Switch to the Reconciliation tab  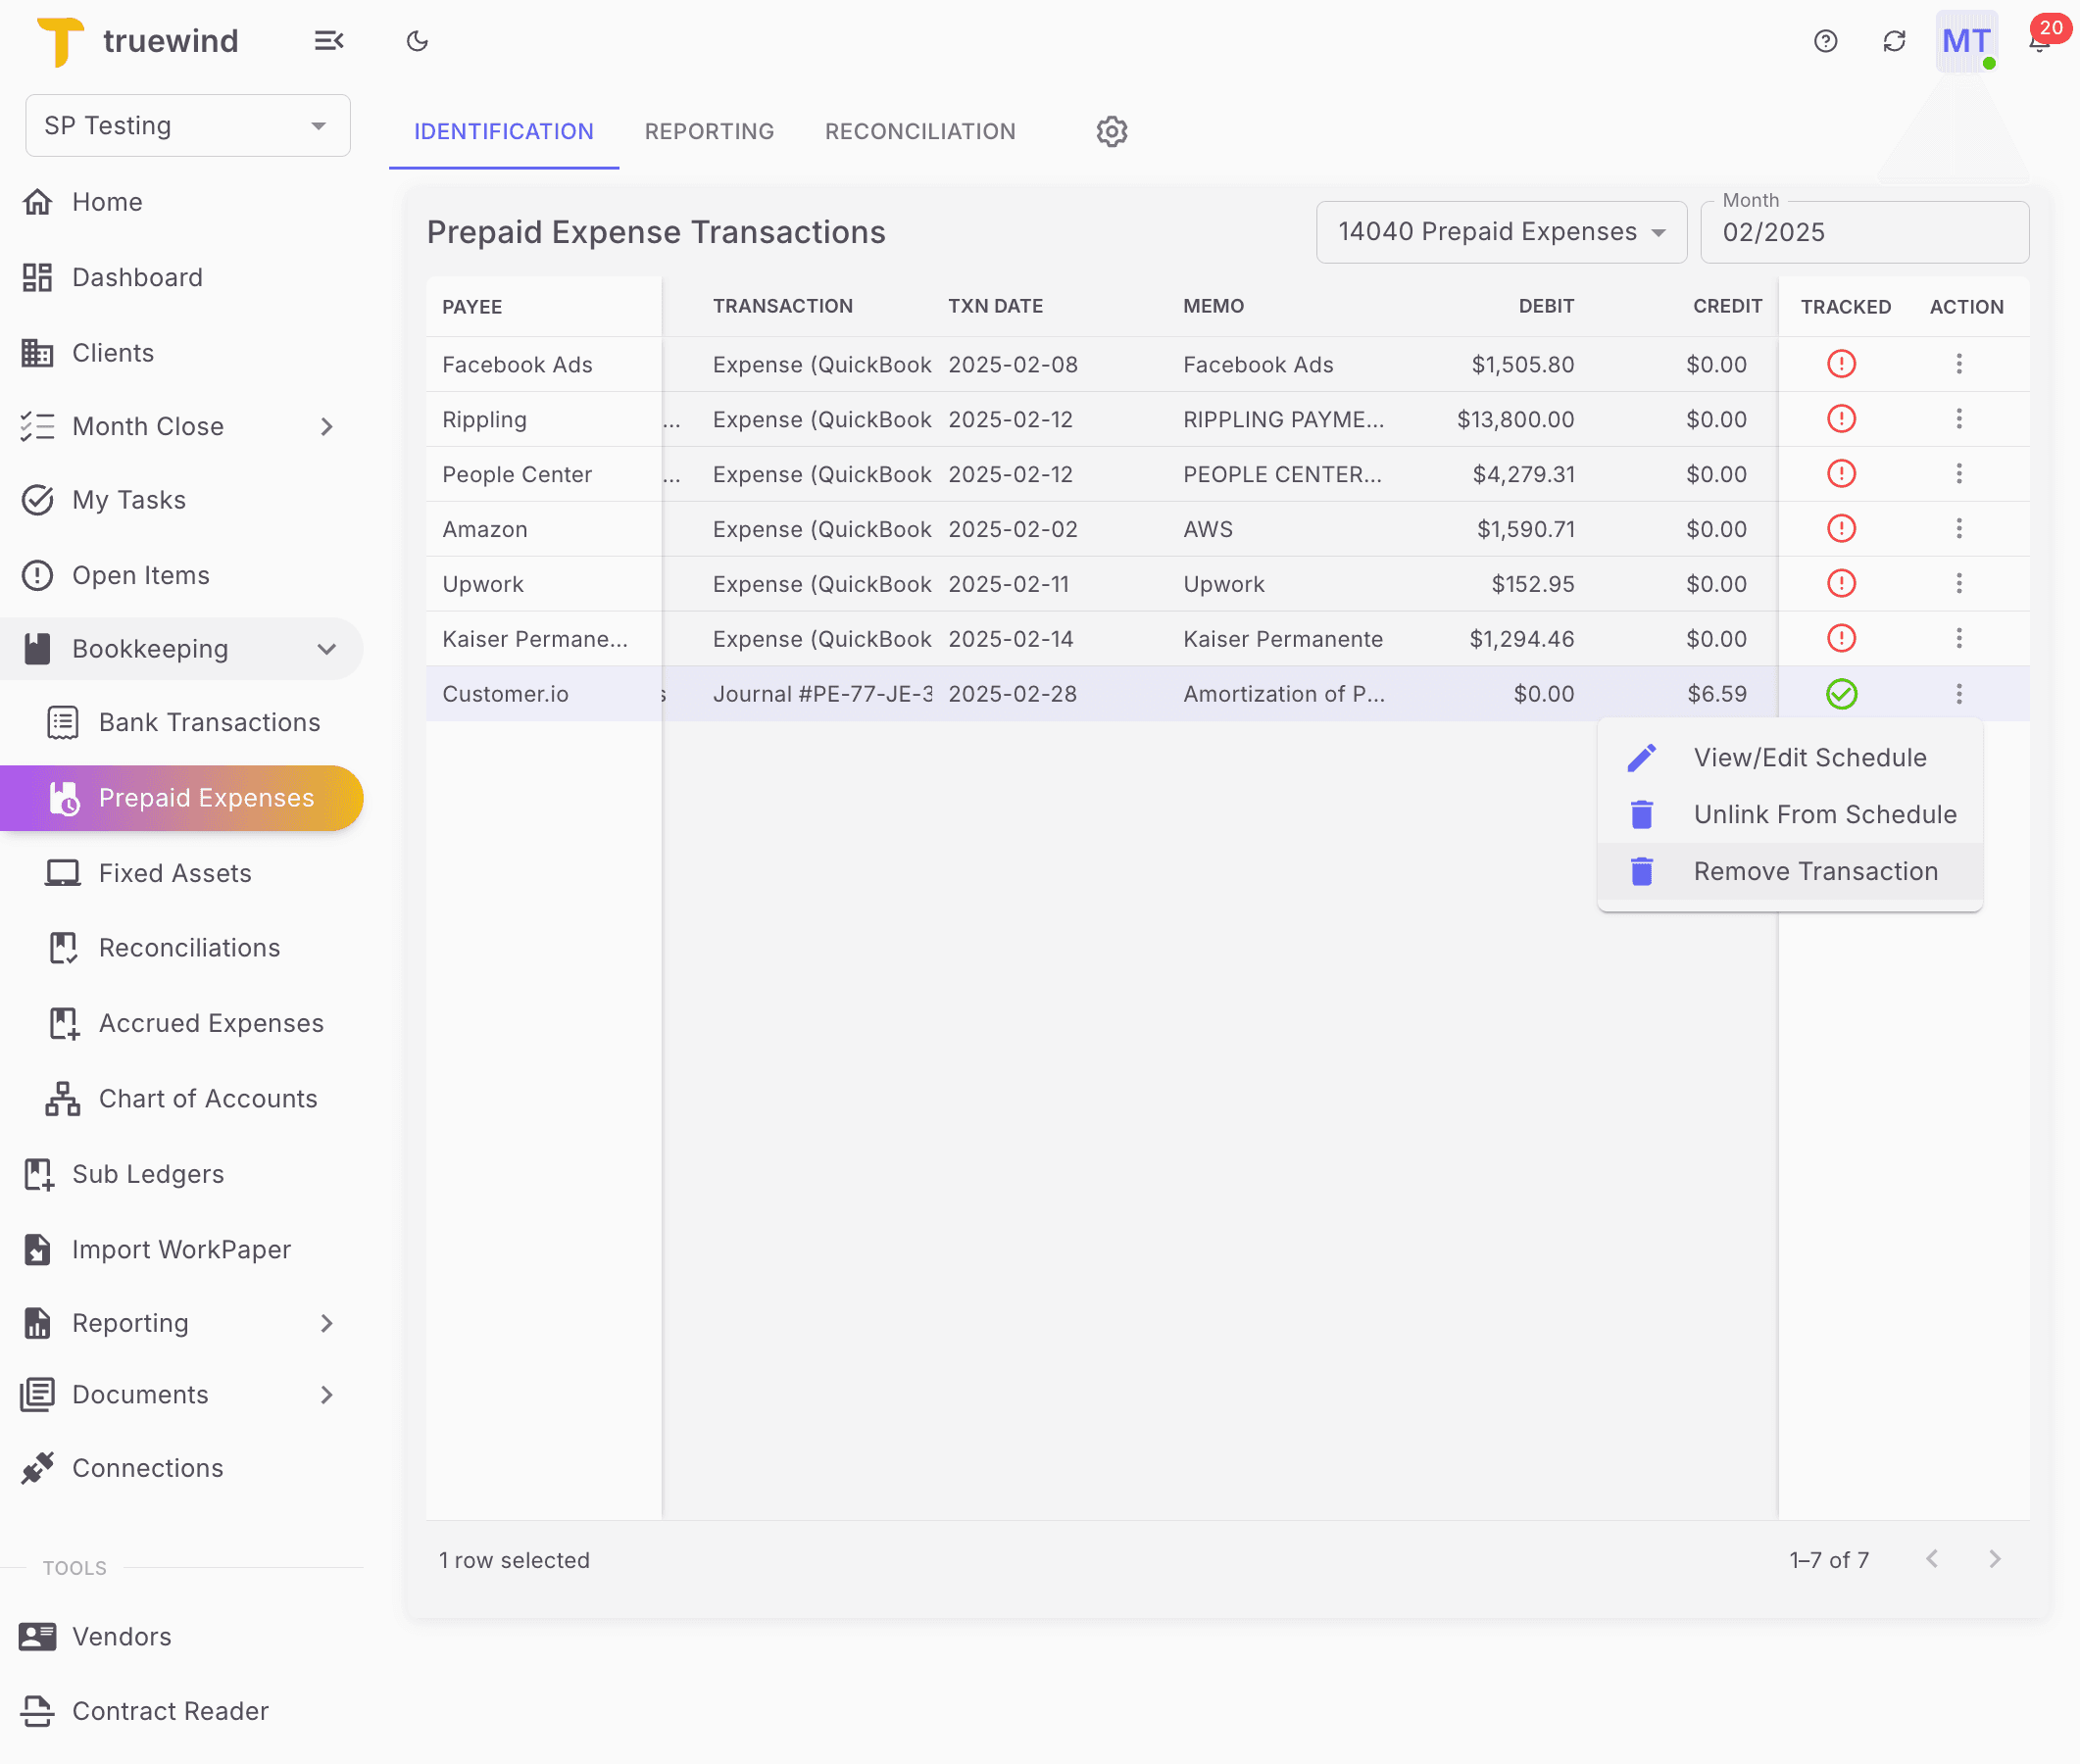[919, 131]
